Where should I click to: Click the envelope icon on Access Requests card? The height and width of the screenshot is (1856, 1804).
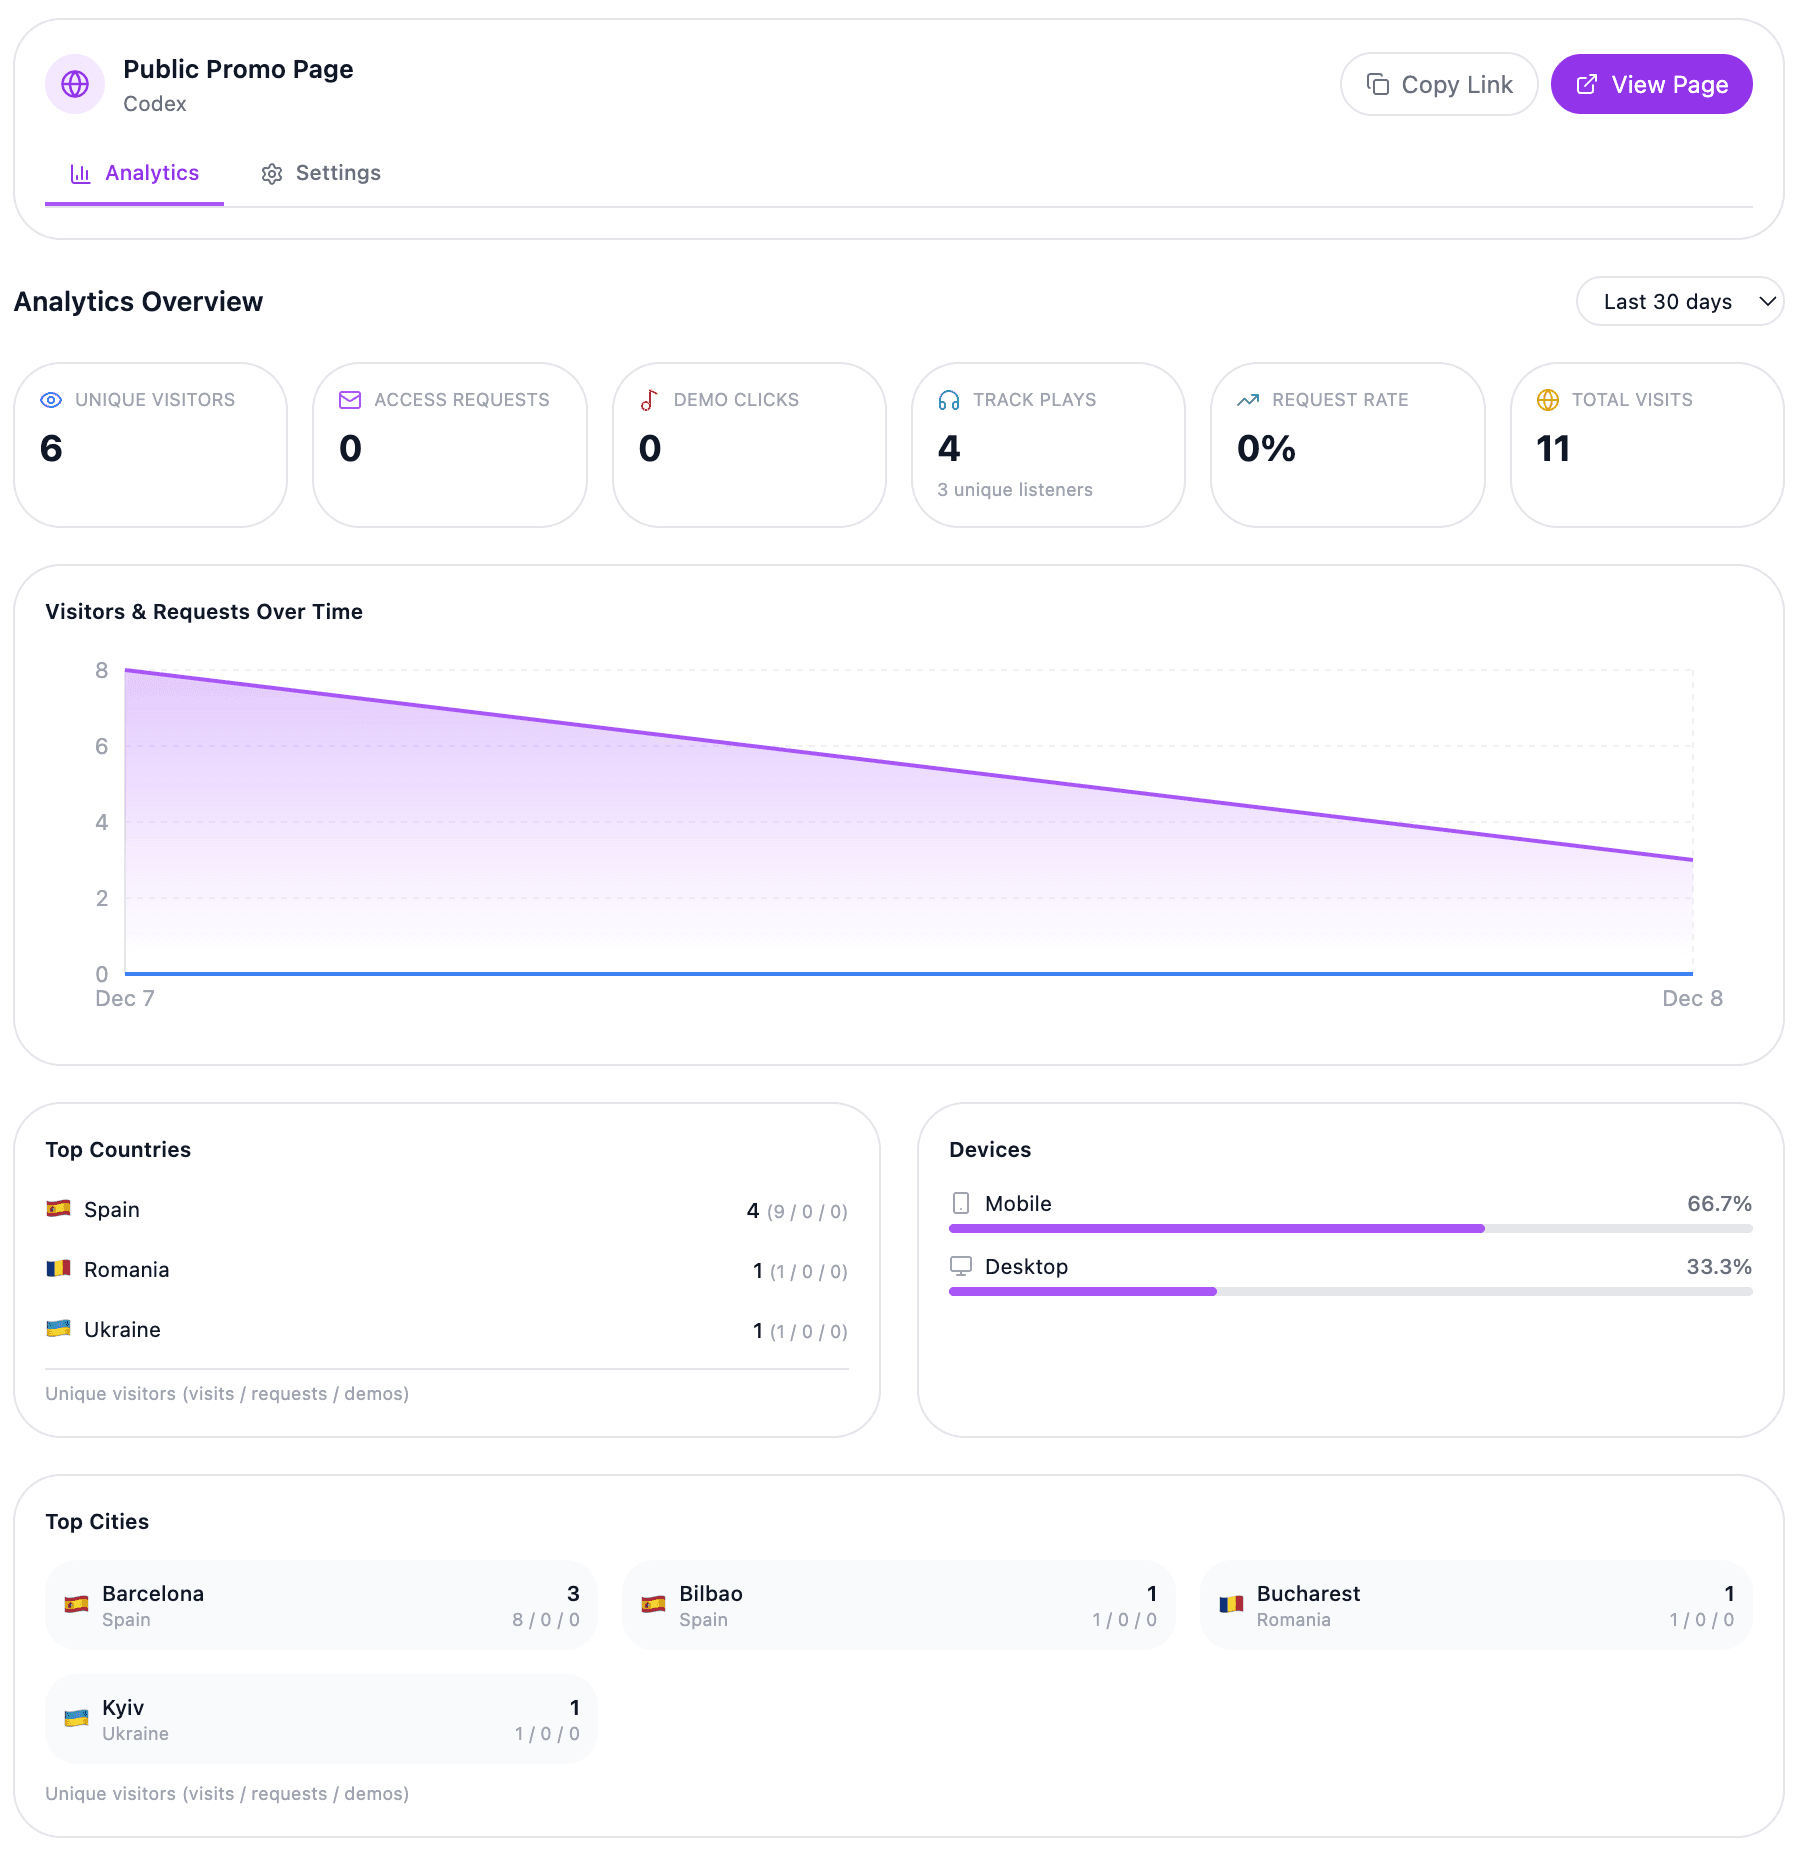pyautogui.click(x=350, y=399)
